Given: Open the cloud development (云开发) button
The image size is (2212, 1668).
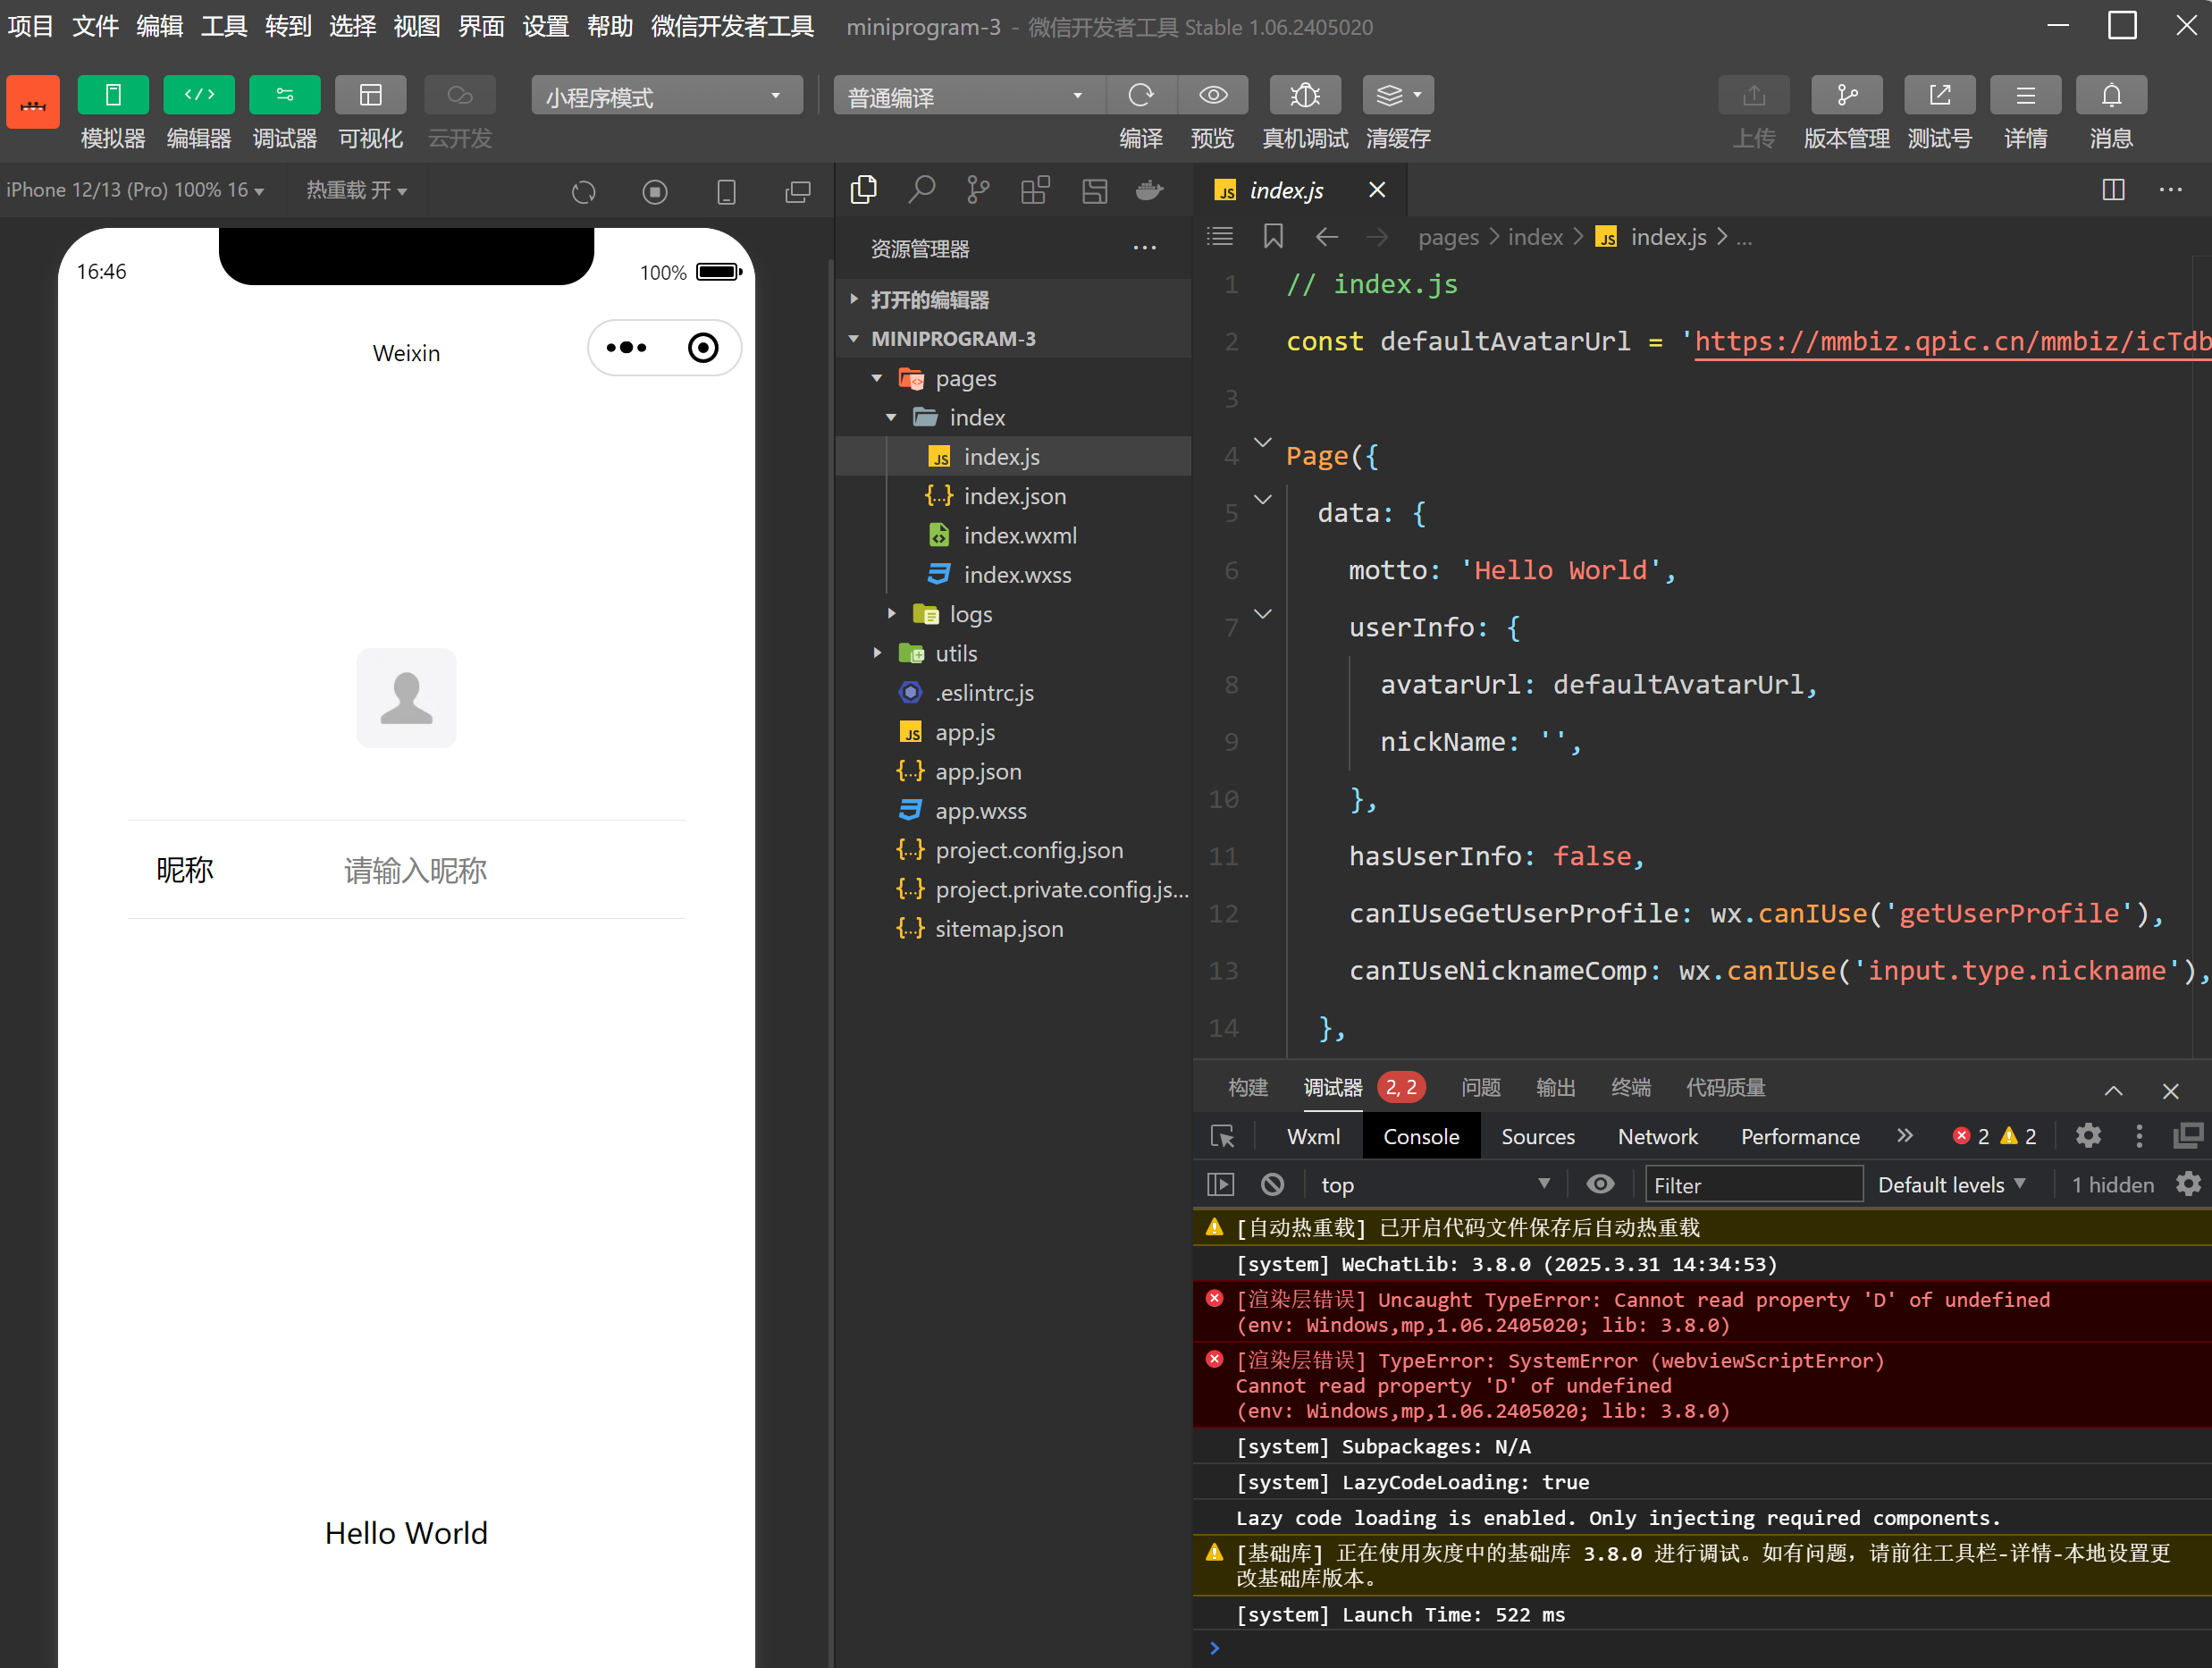Looking at the screenshot, I should click(x=460, y=95).
